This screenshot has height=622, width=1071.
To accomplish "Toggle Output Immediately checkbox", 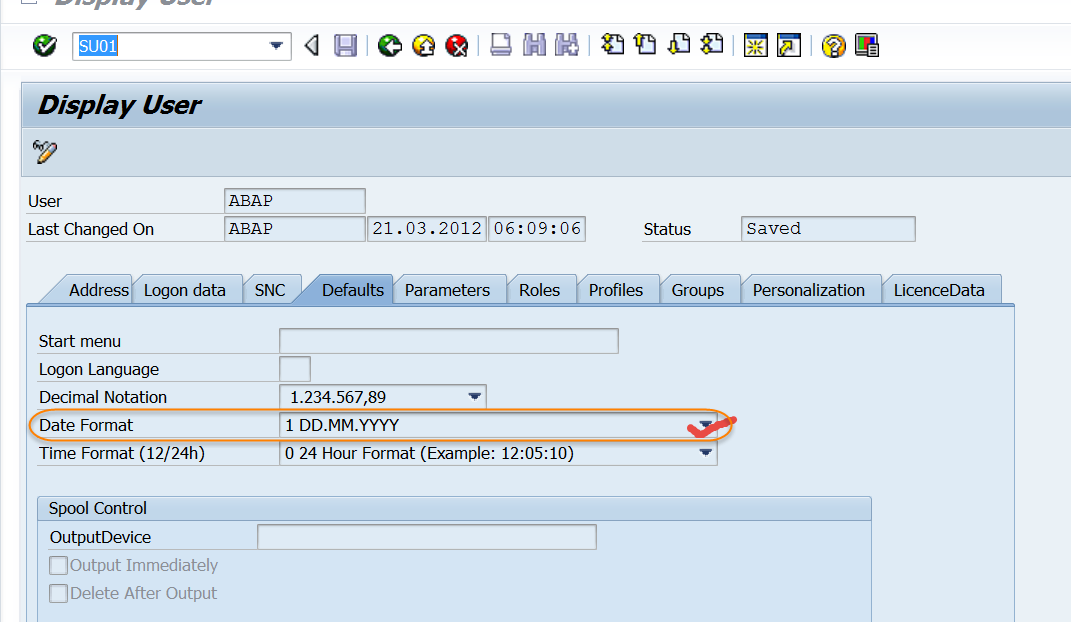I will (x=59, y=565).
